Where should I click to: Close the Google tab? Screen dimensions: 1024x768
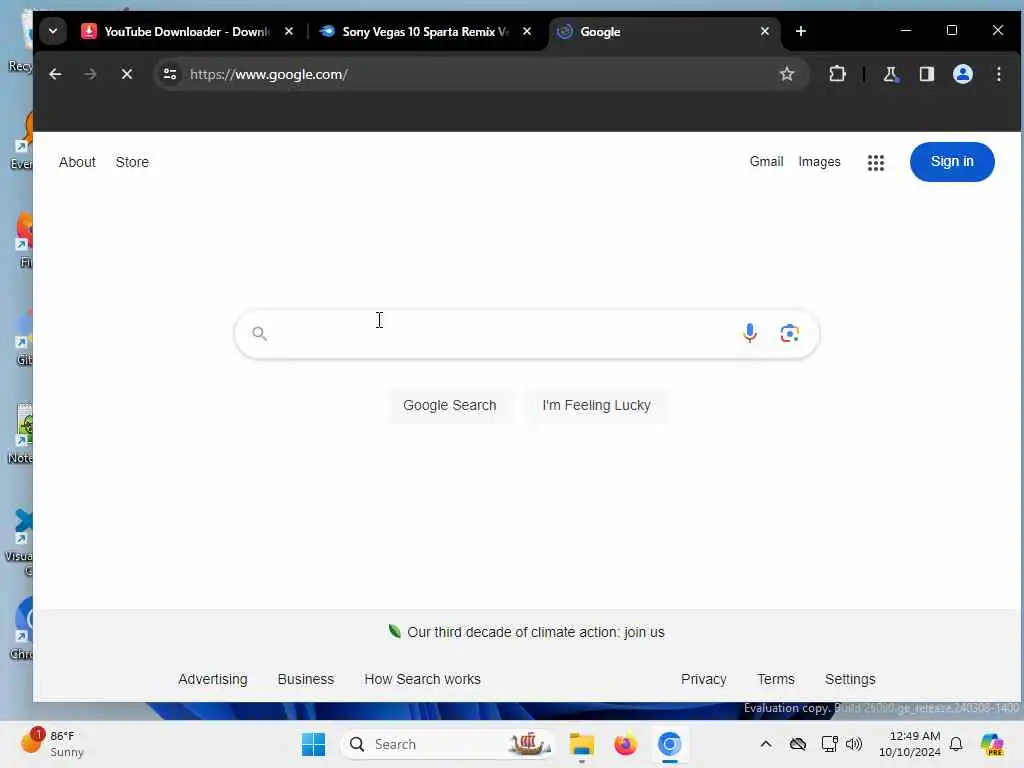765,31
